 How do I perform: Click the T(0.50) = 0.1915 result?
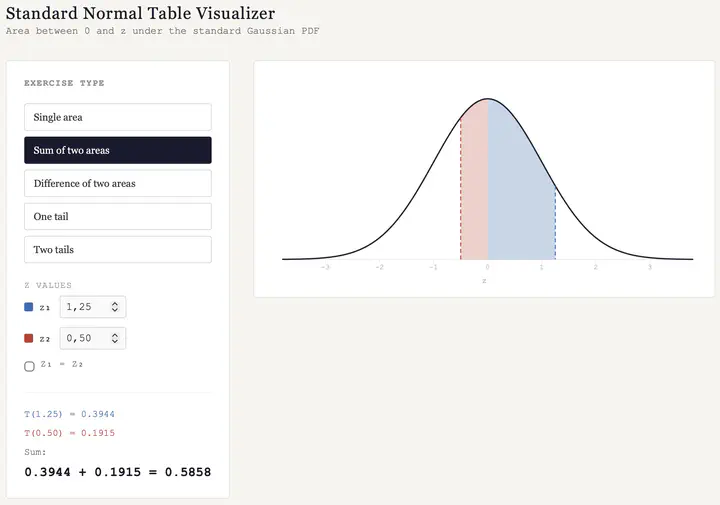[69, 433]
